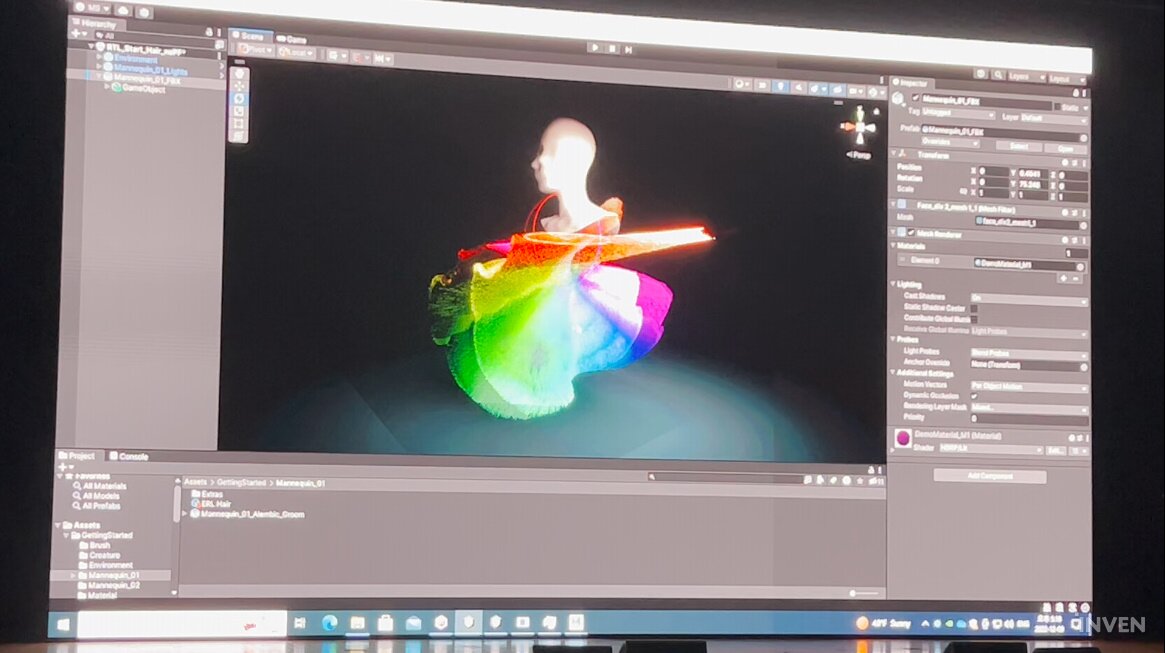The image size is (1165, 653).
Task: Open the Pivot dropdown in scene toolbar
Action: pos(254,52)
